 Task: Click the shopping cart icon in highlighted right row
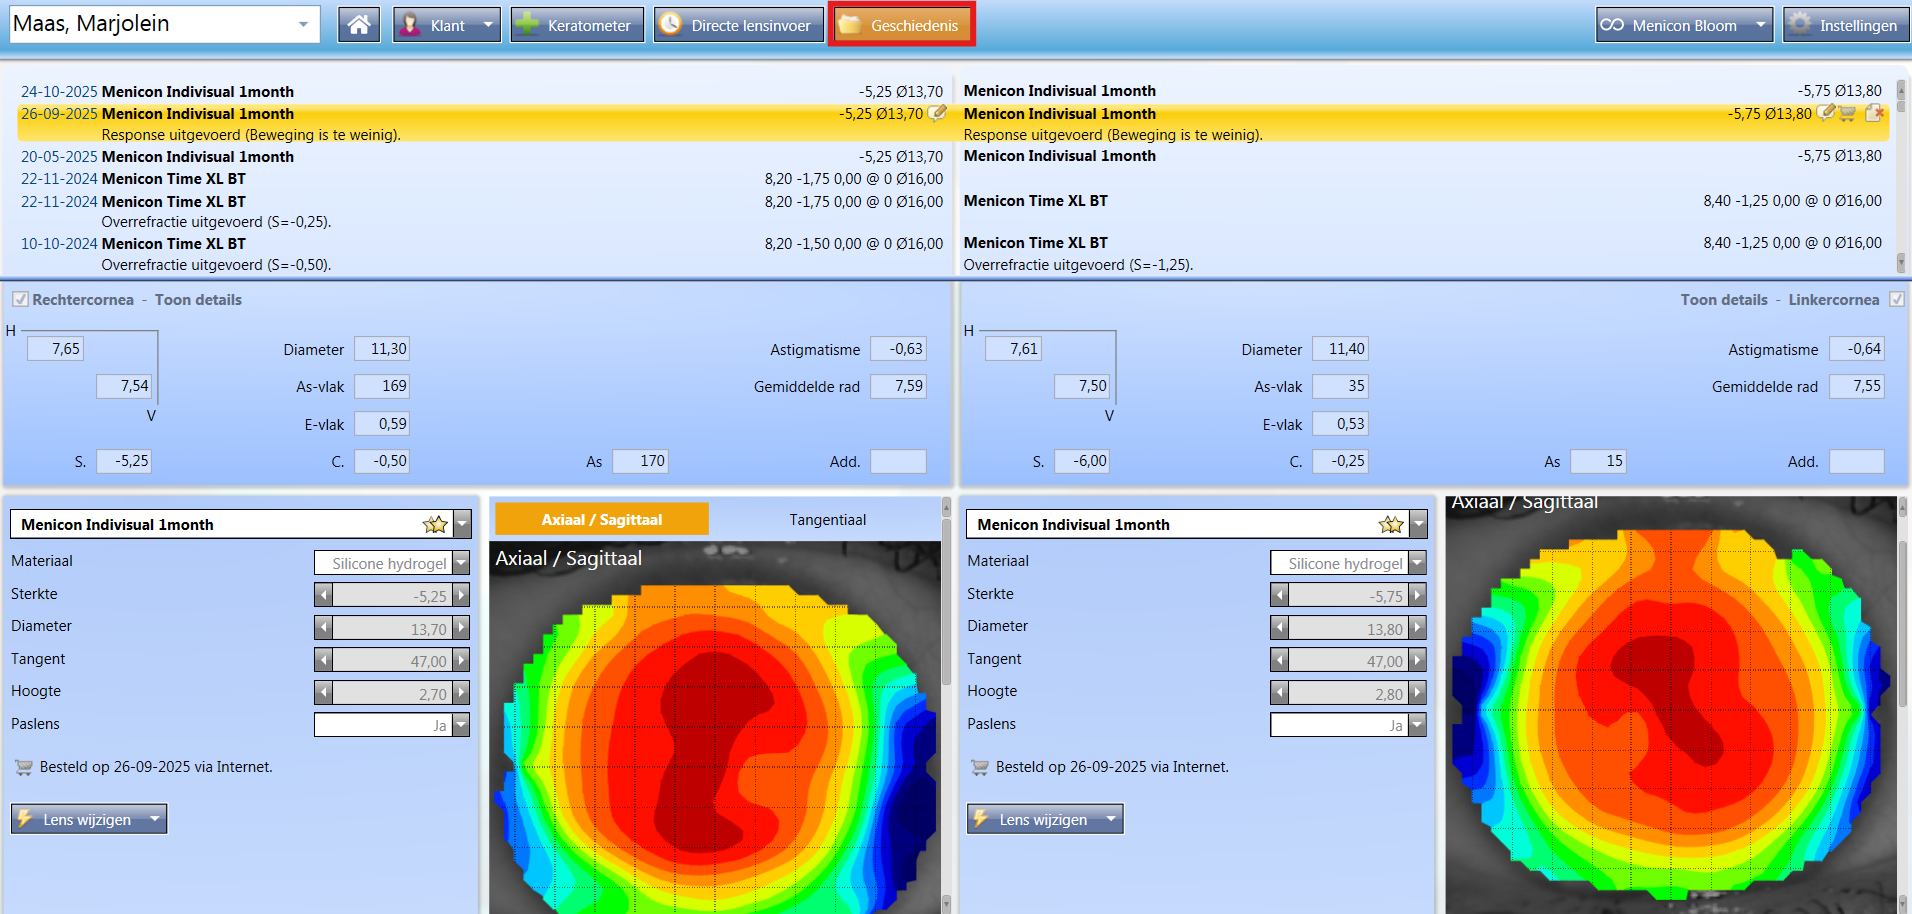coord(1847,113)
